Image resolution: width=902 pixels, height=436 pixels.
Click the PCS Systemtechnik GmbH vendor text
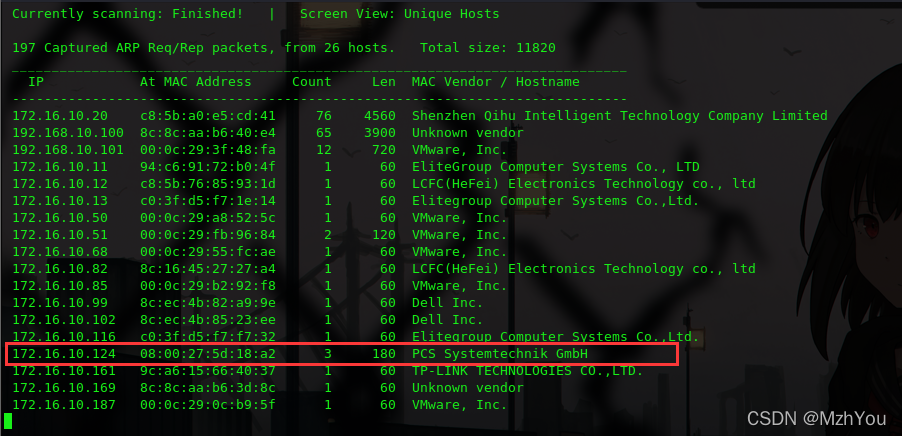coord(500,354)
